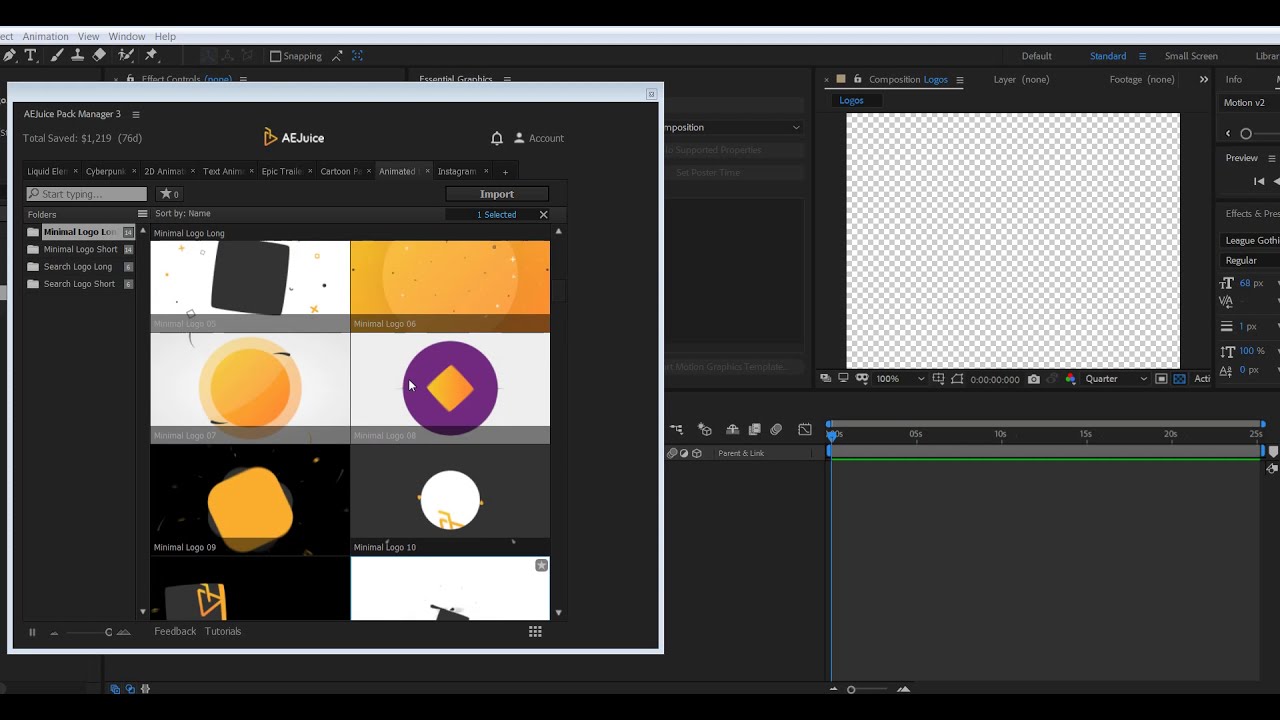The image size is (1280, 720).
Task: Click the small mountains zoom-out icon
Action: 54,632
